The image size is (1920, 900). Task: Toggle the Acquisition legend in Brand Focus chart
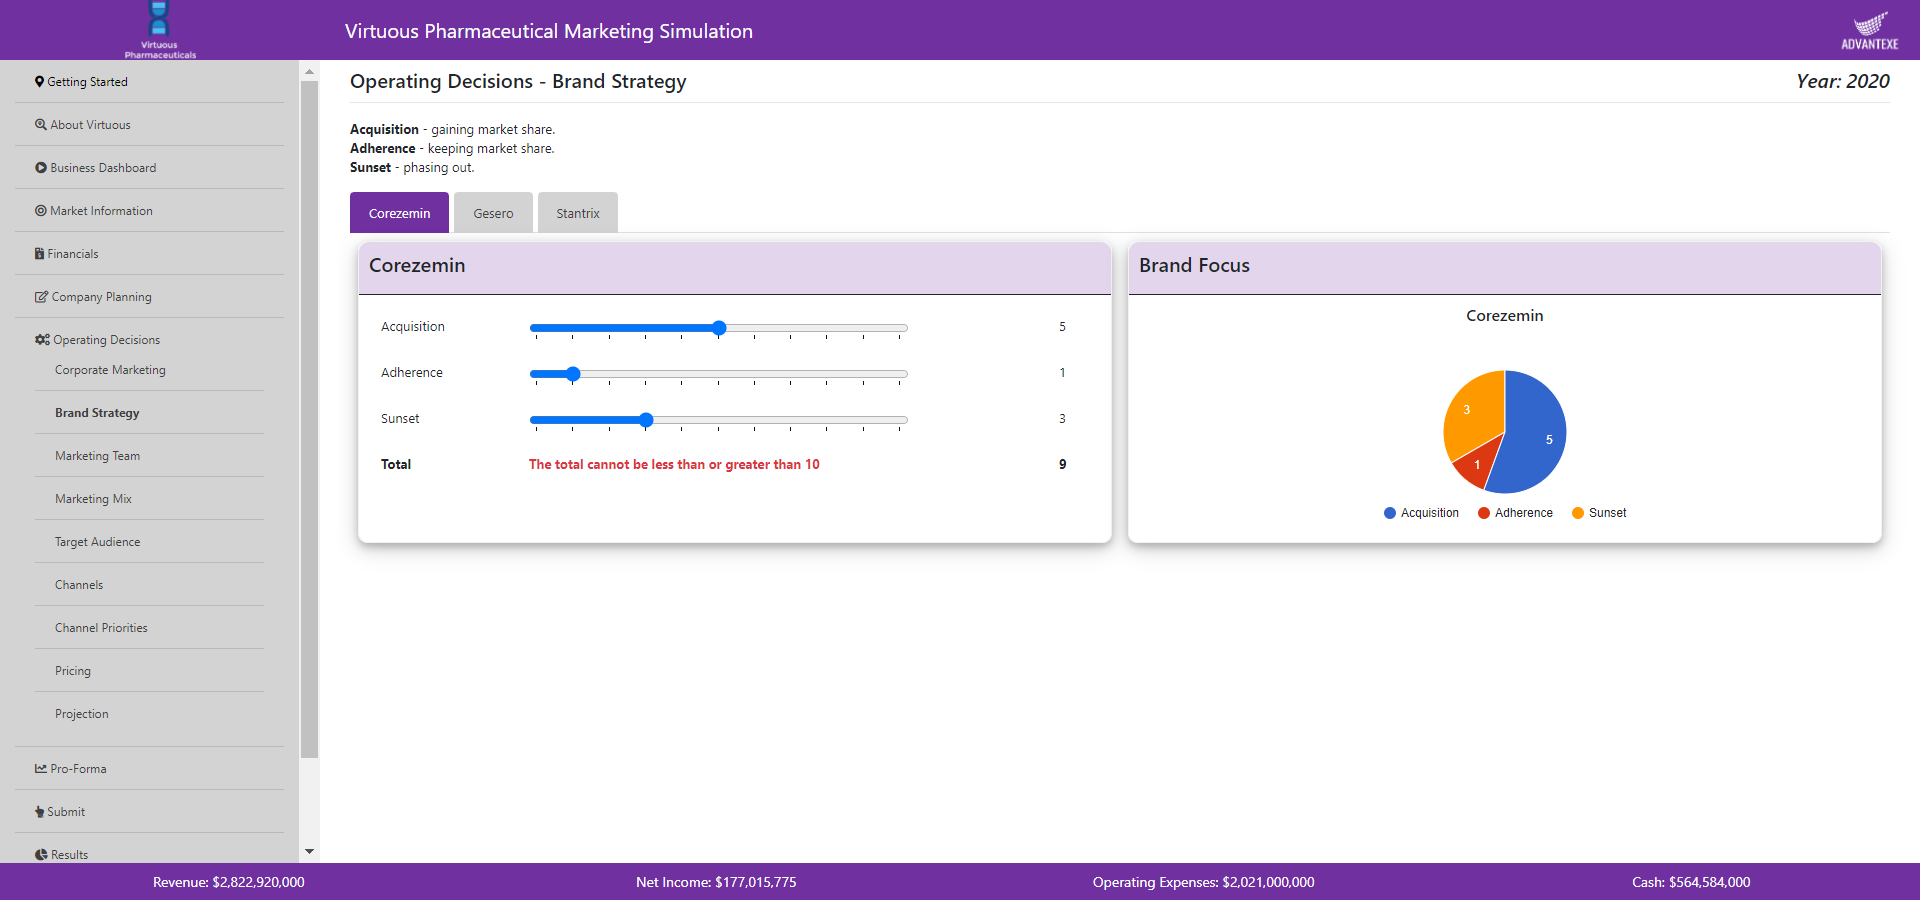tap(1420, 513)
